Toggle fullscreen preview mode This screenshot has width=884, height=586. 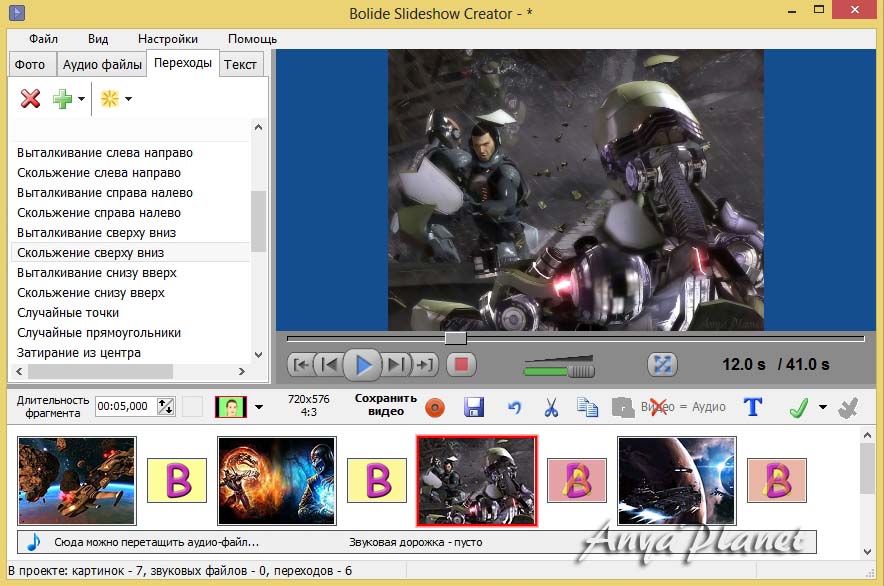pyautogui.click(x=662, y=365)
